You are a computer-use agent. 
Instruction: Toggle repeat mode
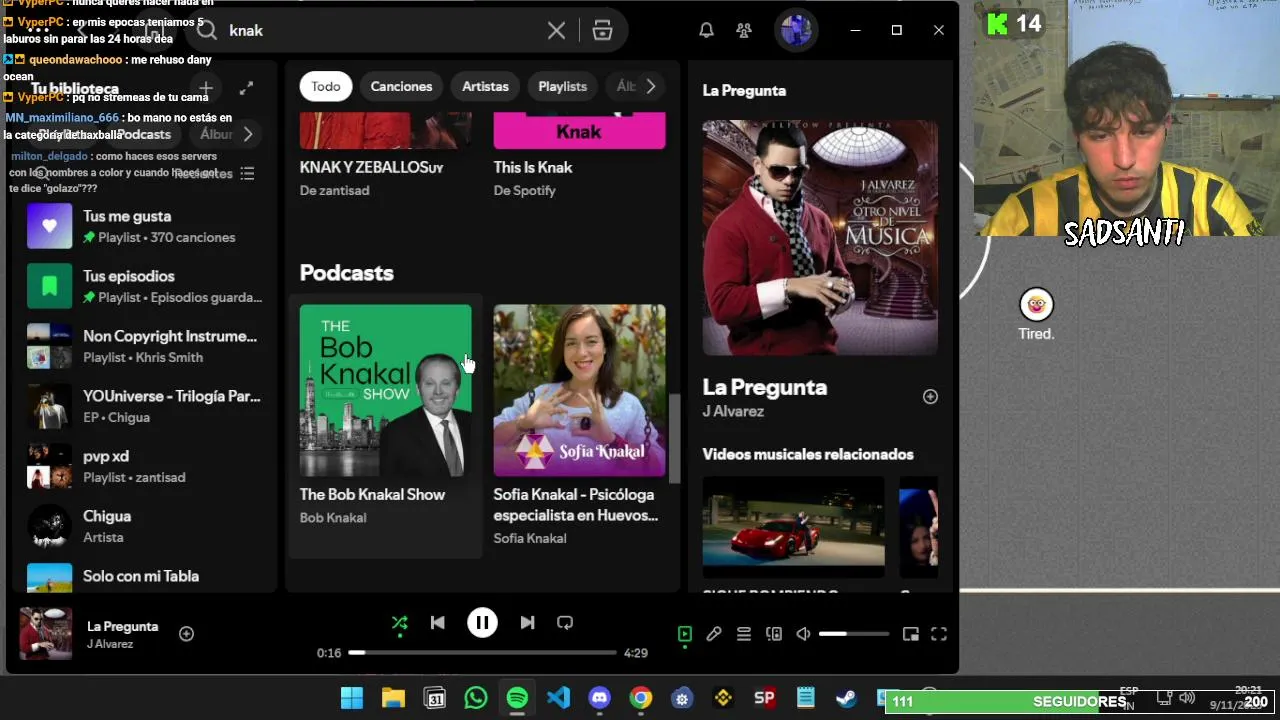click(x=565, y=622)
